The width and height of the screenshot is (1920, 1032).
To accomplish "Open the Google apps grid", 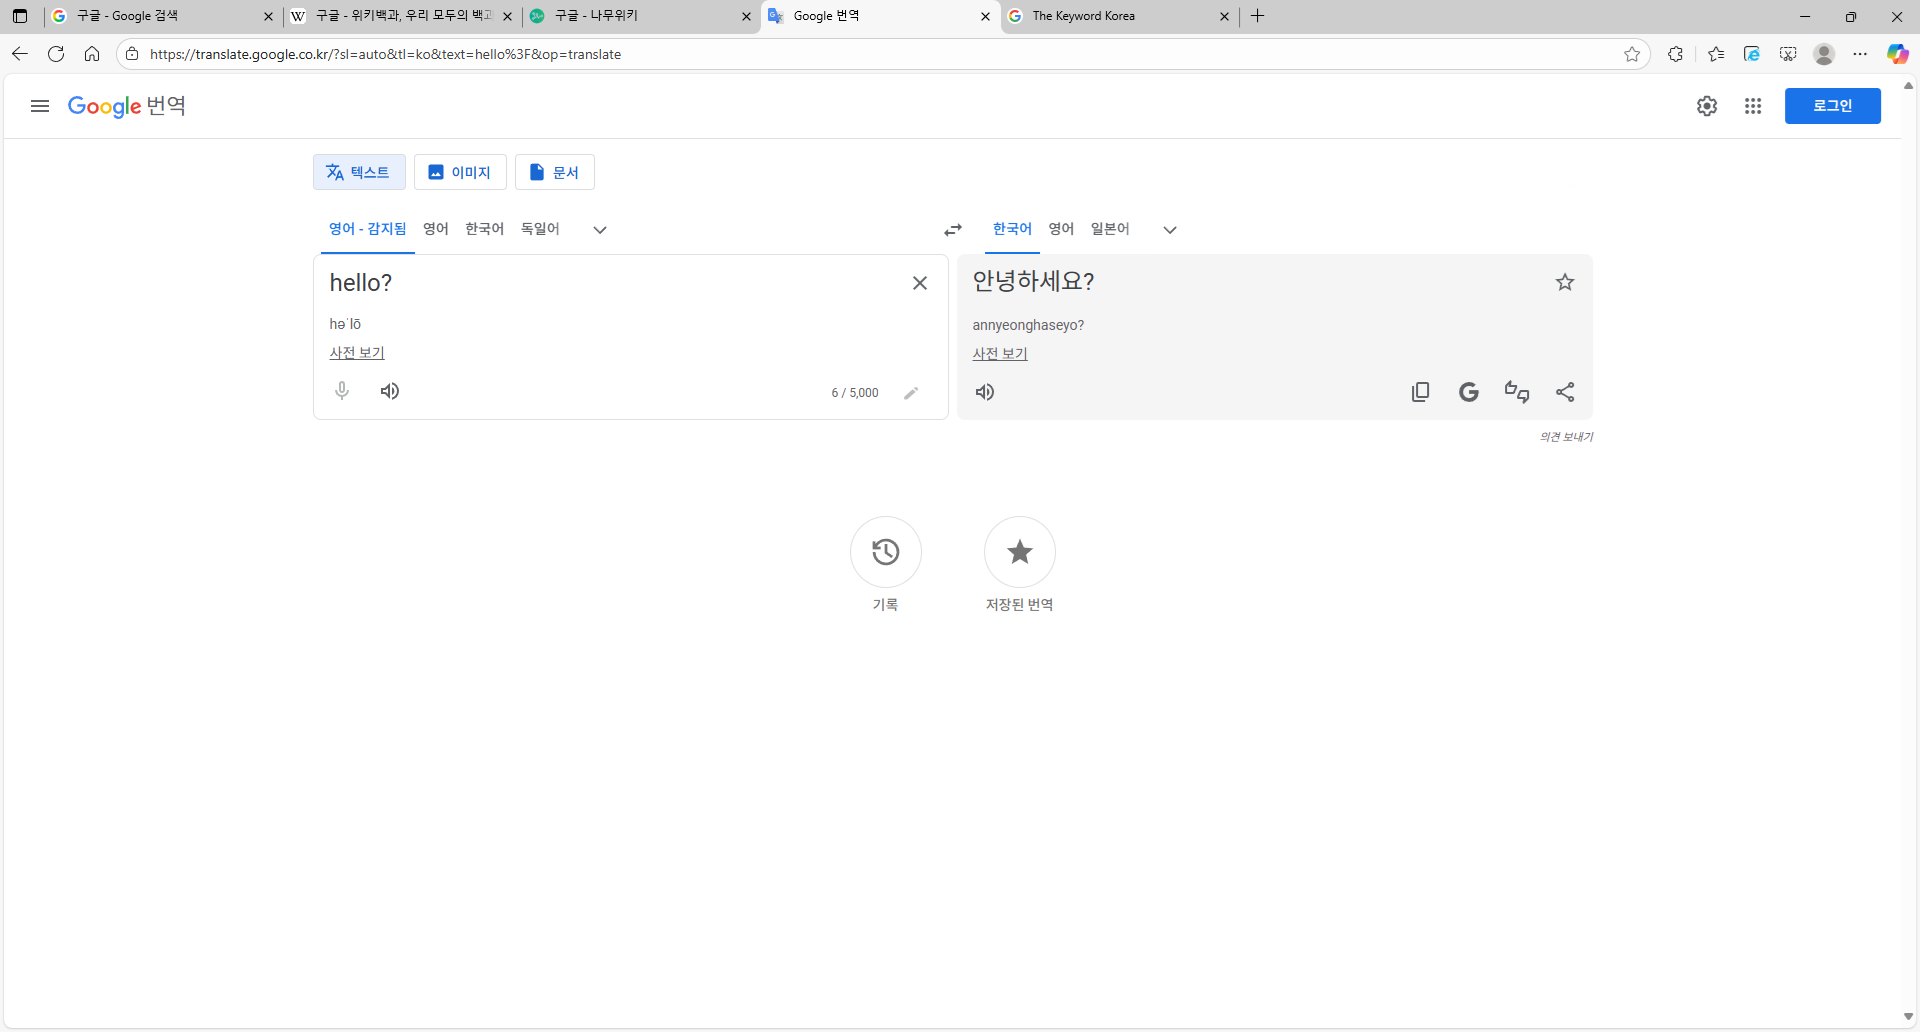I will (1753, 106).
